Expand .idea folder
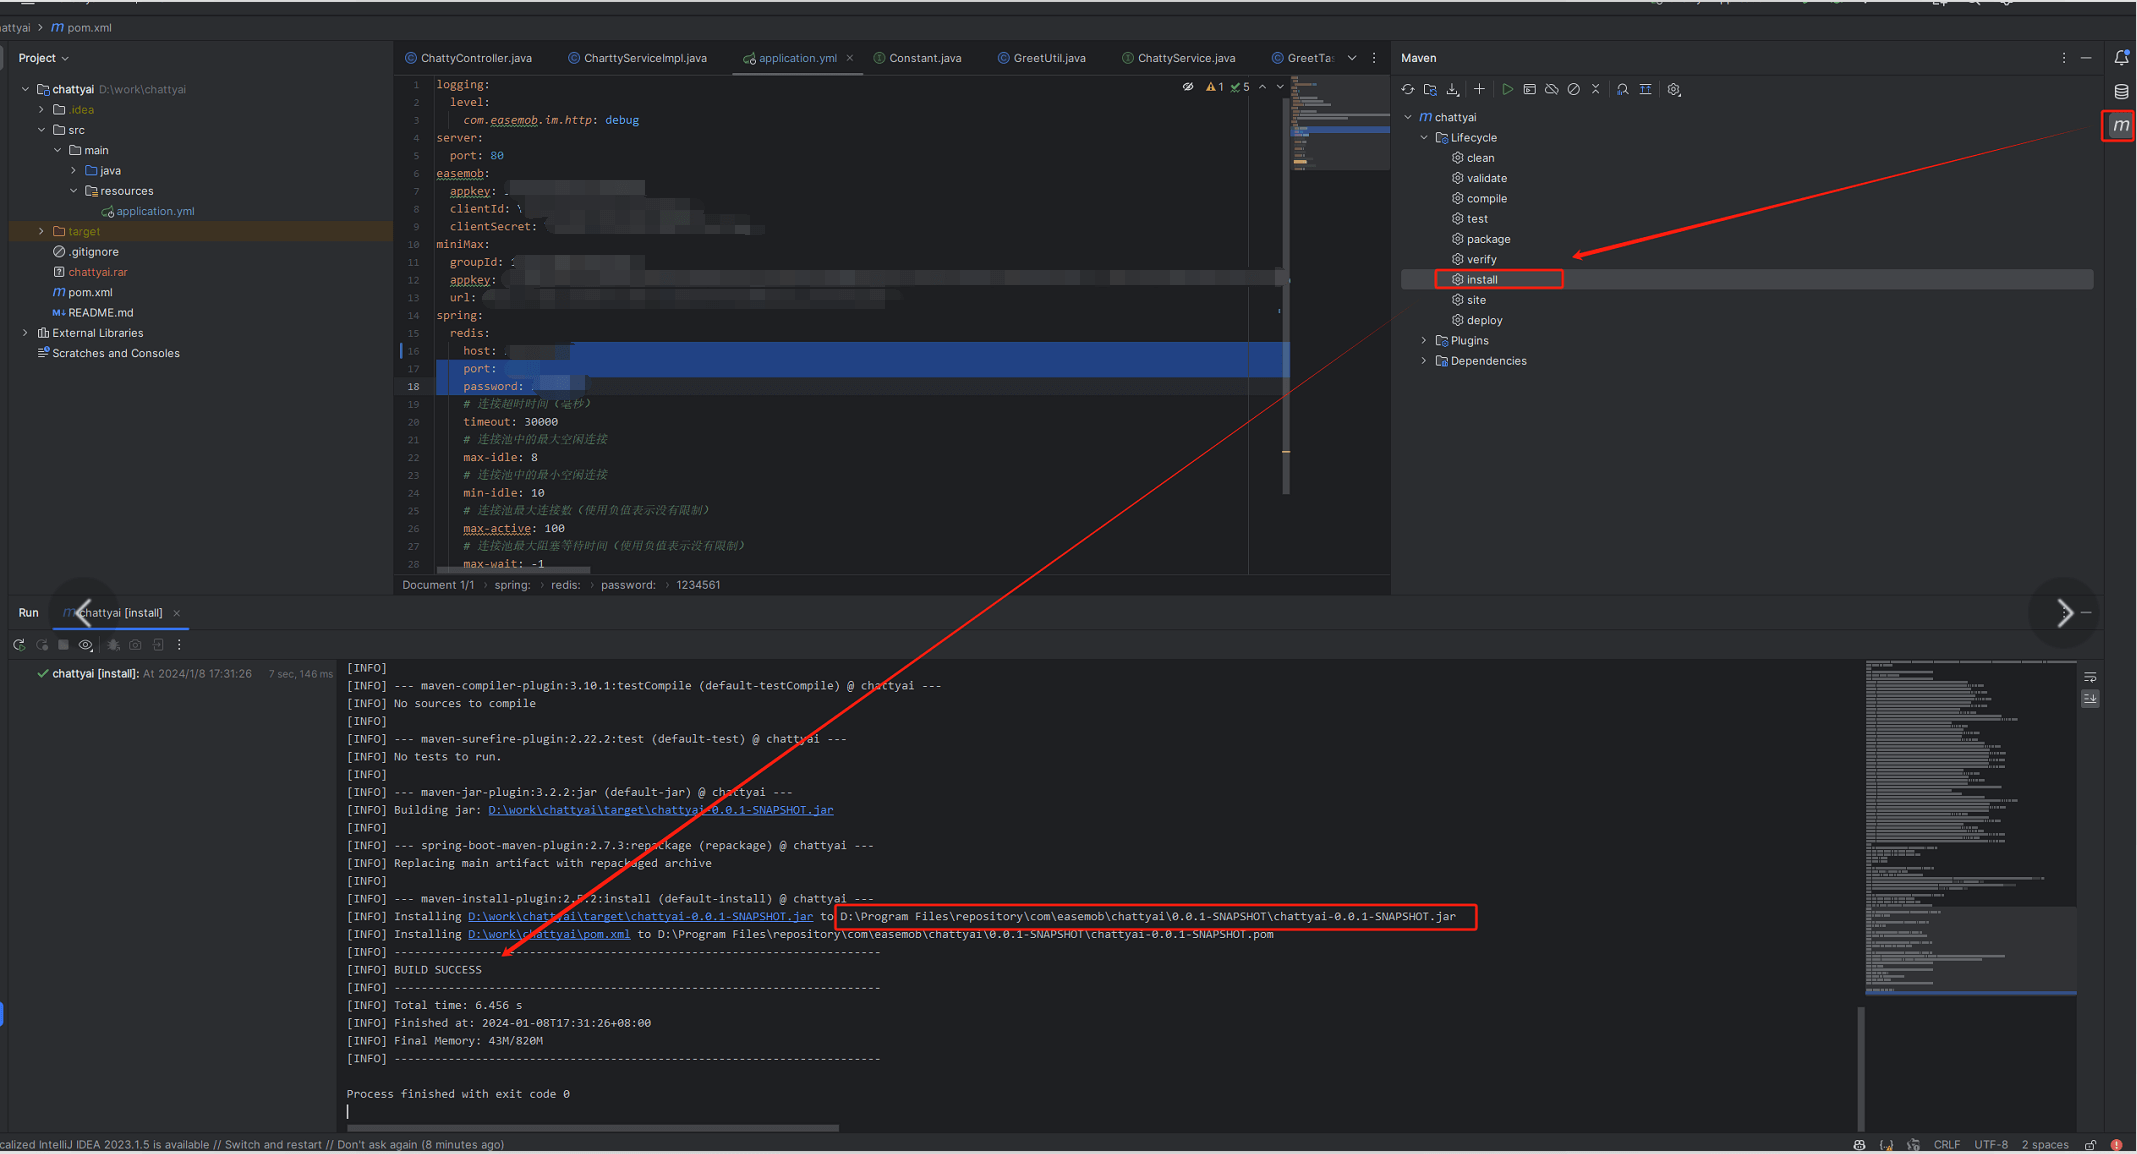This screenshot has width=2137, height=1154. pos(41,110)
